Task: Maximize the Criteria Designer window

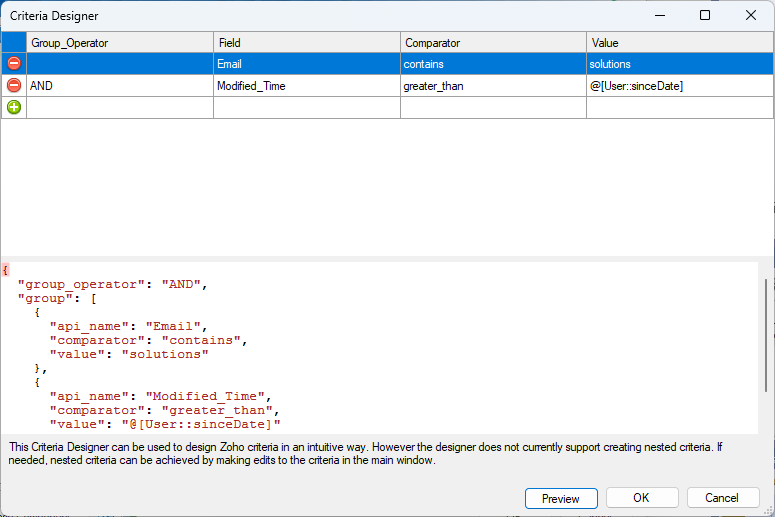Action: (x=705, y=15)
